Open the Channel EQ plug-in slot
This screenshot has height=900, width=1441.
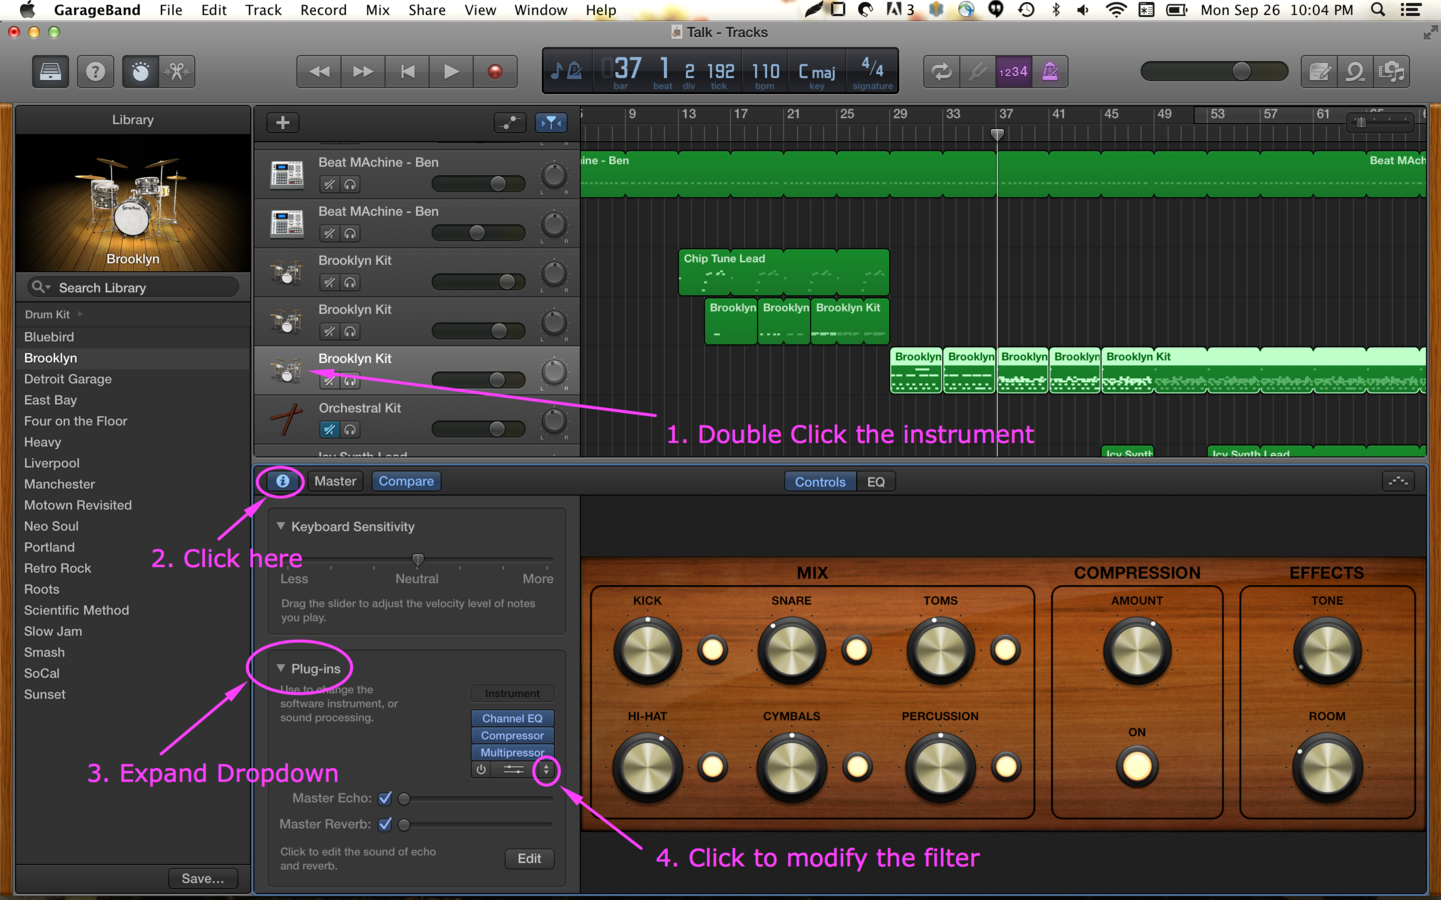pos(512,718)
